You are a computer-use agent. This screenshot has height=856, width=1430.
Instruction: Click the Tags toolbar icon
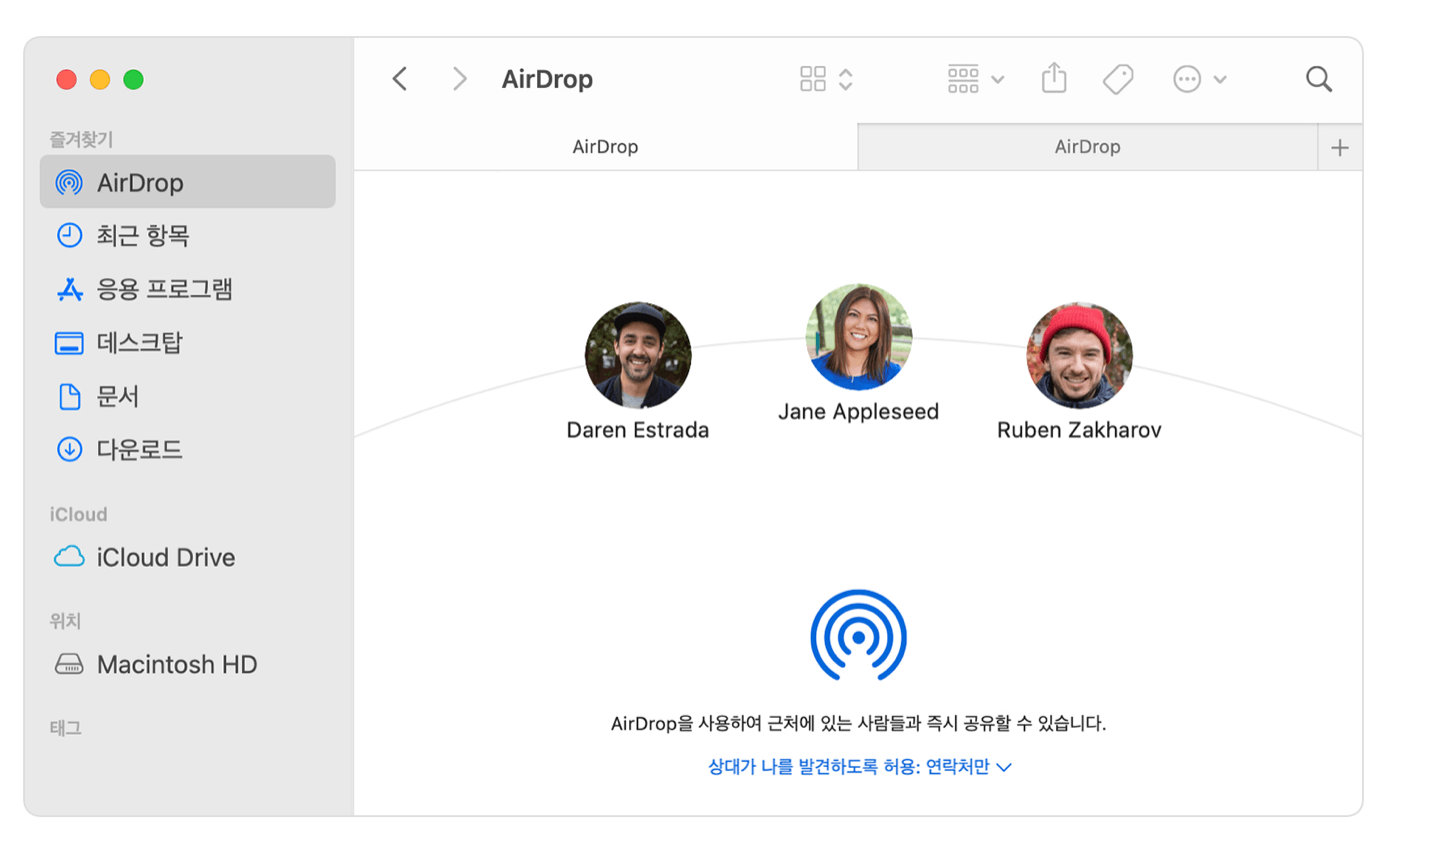point(1118,79)
